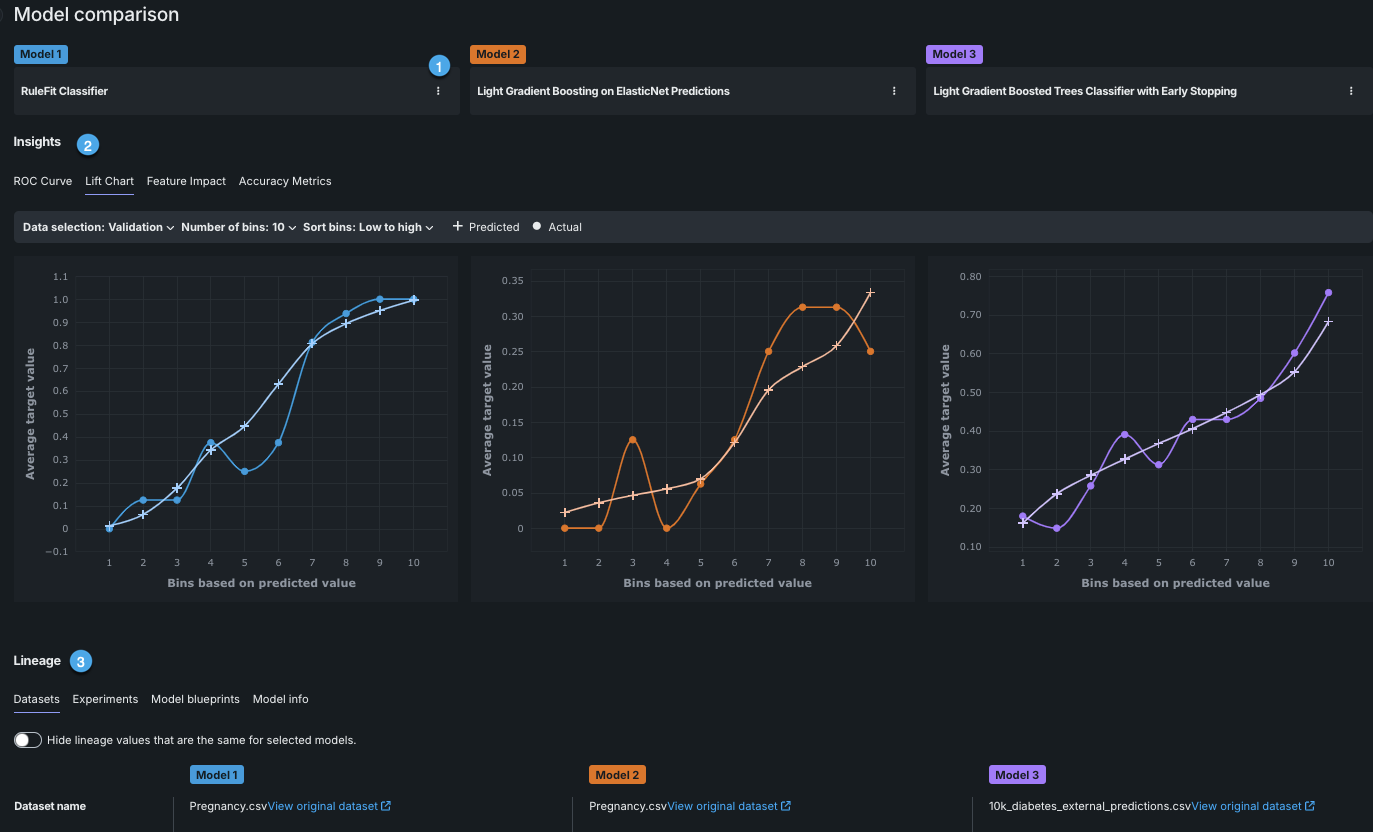View original dataset for 10k_diabetes_external_predictions.csv
Screen dimensions: 1373x832
1246,806
